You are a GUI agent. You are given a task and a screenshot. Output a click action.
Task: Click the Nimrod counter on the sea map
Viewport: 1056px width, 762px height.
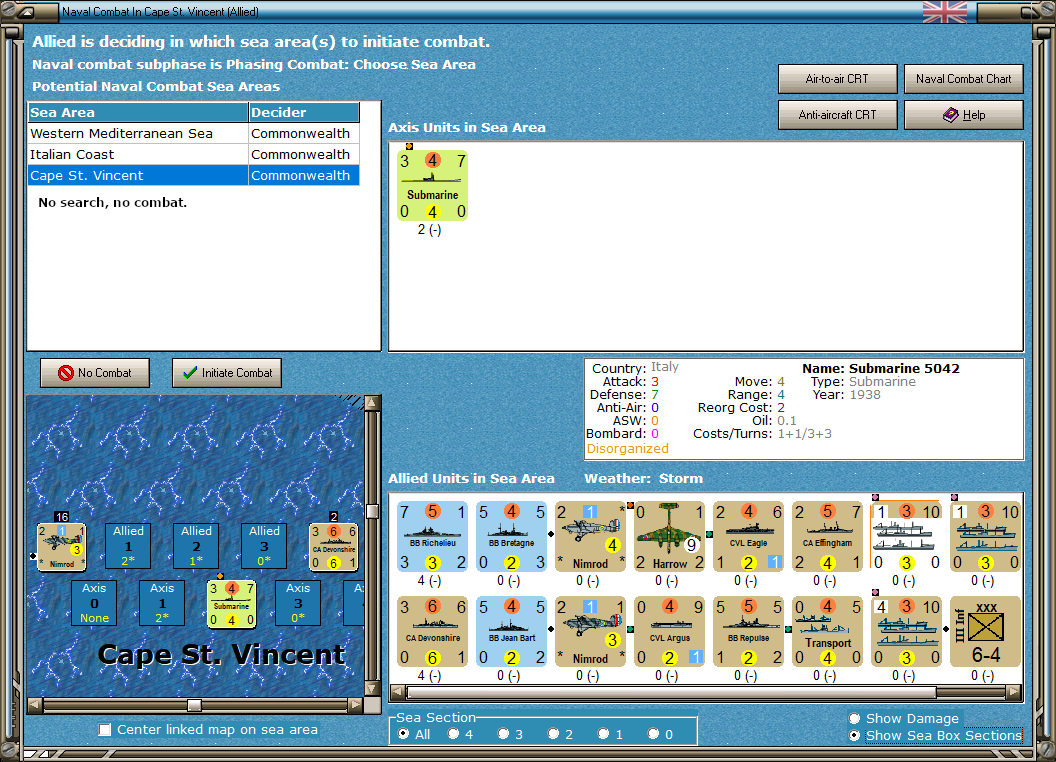tap(61, 546)
